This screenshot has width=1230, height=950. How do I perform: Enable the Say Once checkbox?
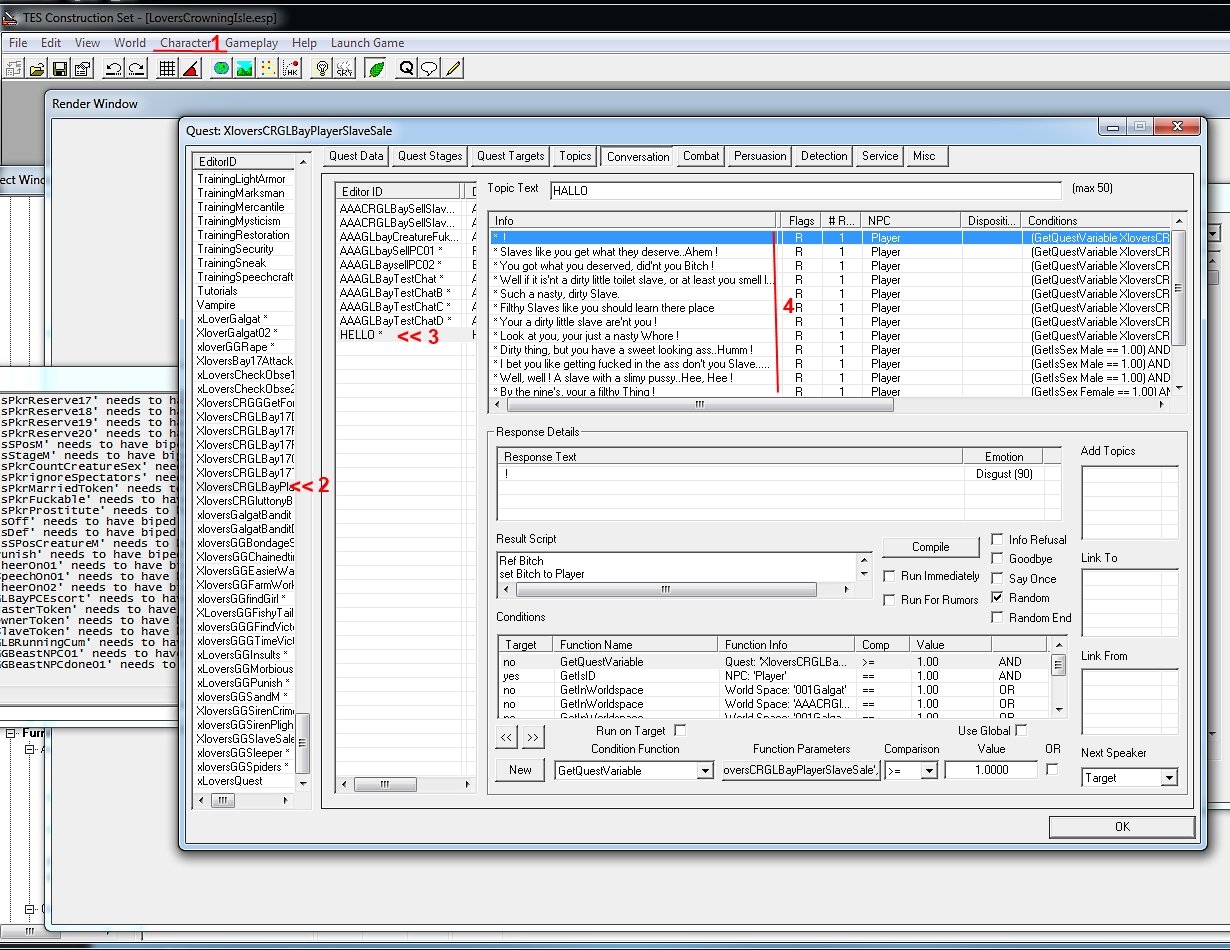coord(998,578)
